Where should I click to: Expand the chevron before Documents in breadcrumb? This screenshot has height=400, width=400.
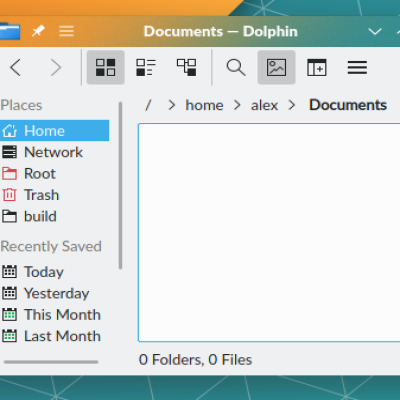tap(292, 105)
